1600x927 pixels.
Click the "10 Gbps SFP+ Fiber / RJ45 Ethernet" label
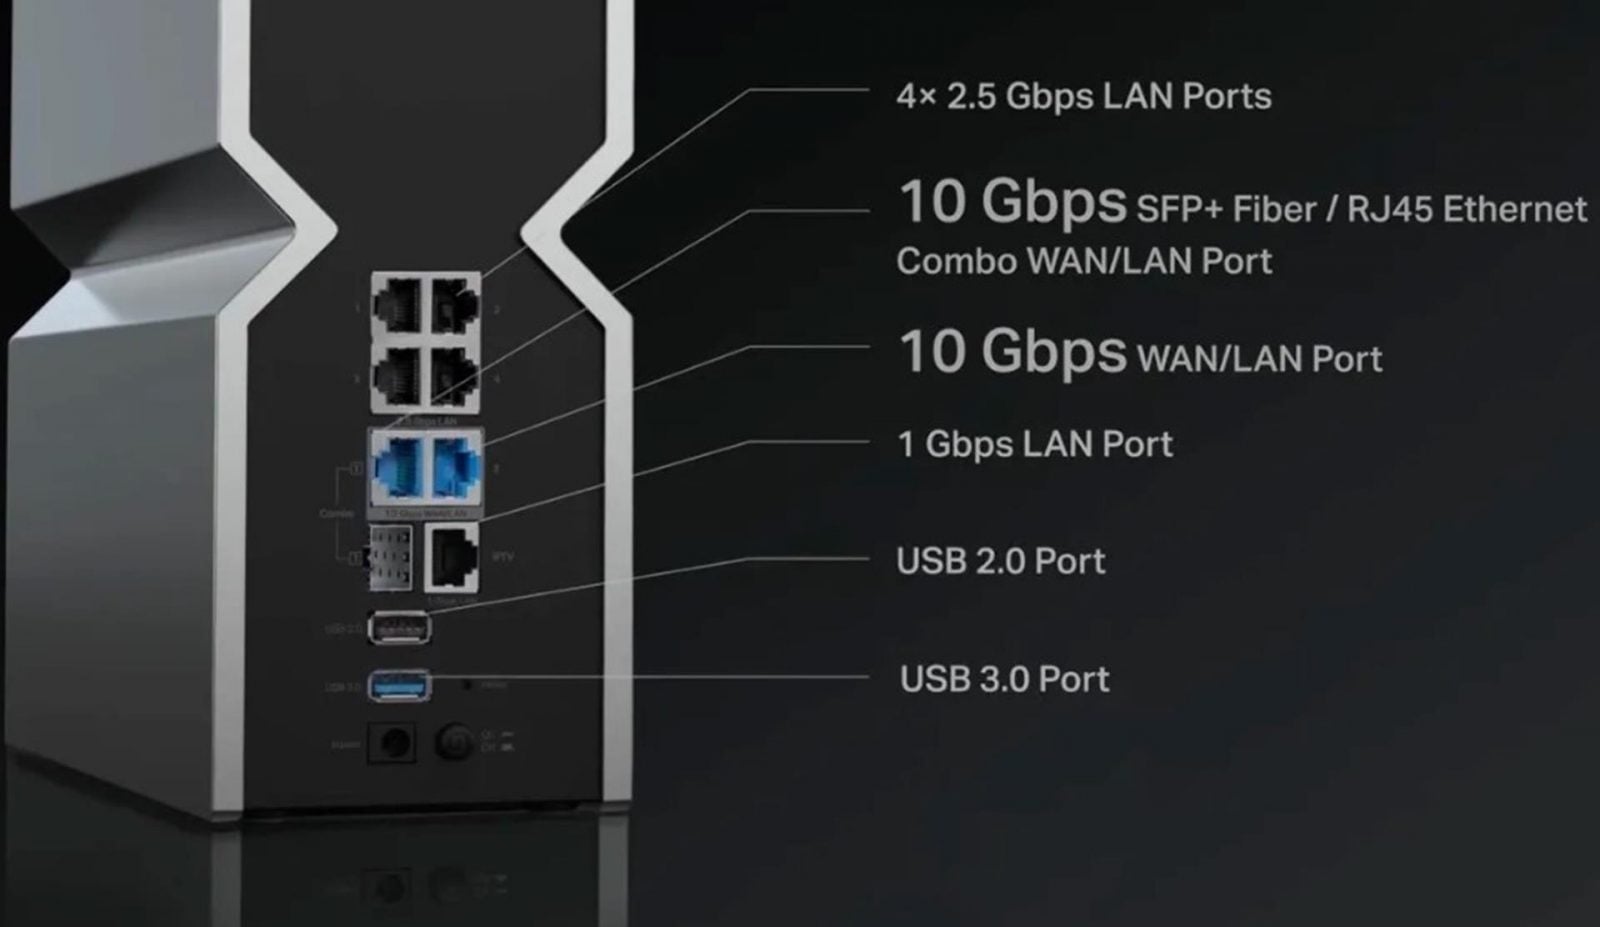coord(1243,202)
